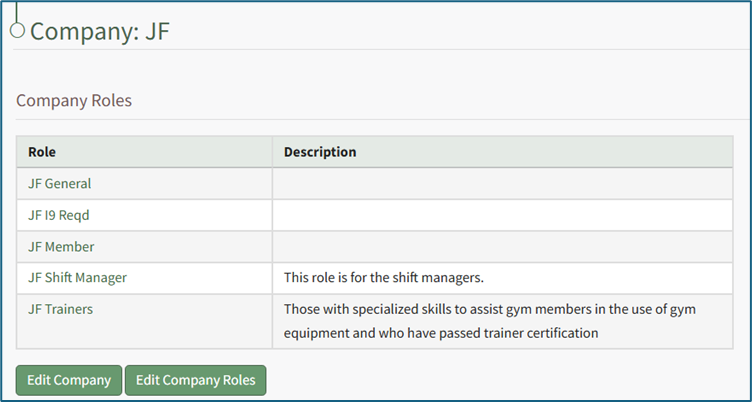752x402 pixels.
Task: Click the circle marker beside Company: JF
Action: (x=17, y=30)
